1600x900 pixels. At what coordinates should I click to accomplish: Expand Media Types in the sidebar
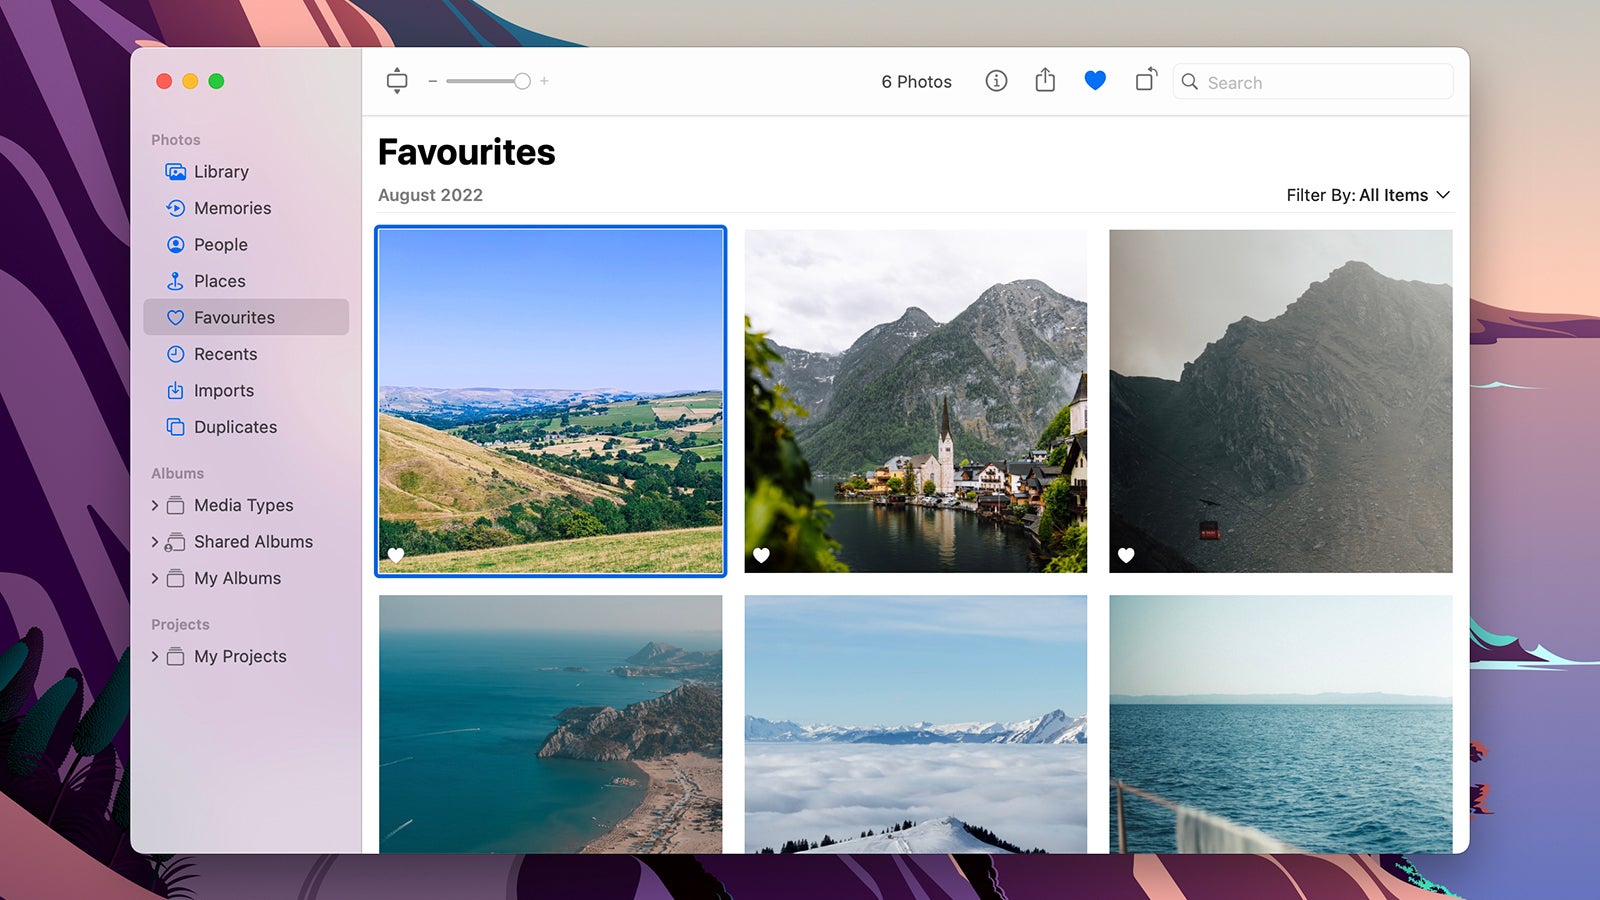pos(156,505)
